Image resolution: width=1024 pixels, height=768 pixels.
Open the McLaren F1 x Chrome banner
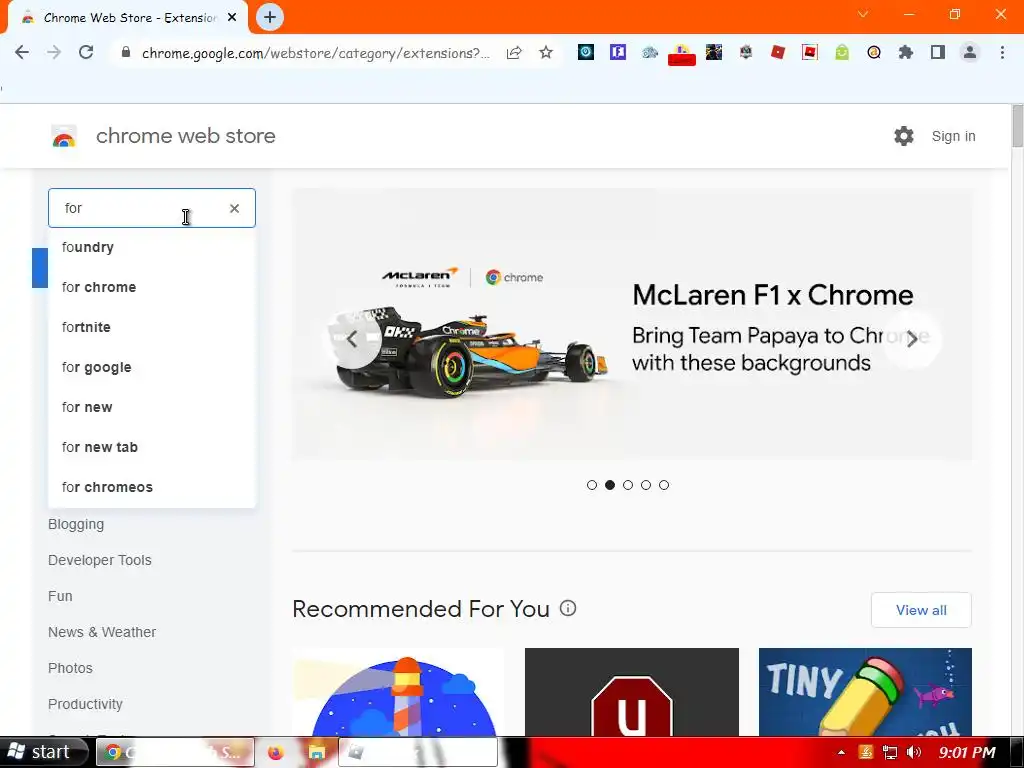[x=632, y=324]
